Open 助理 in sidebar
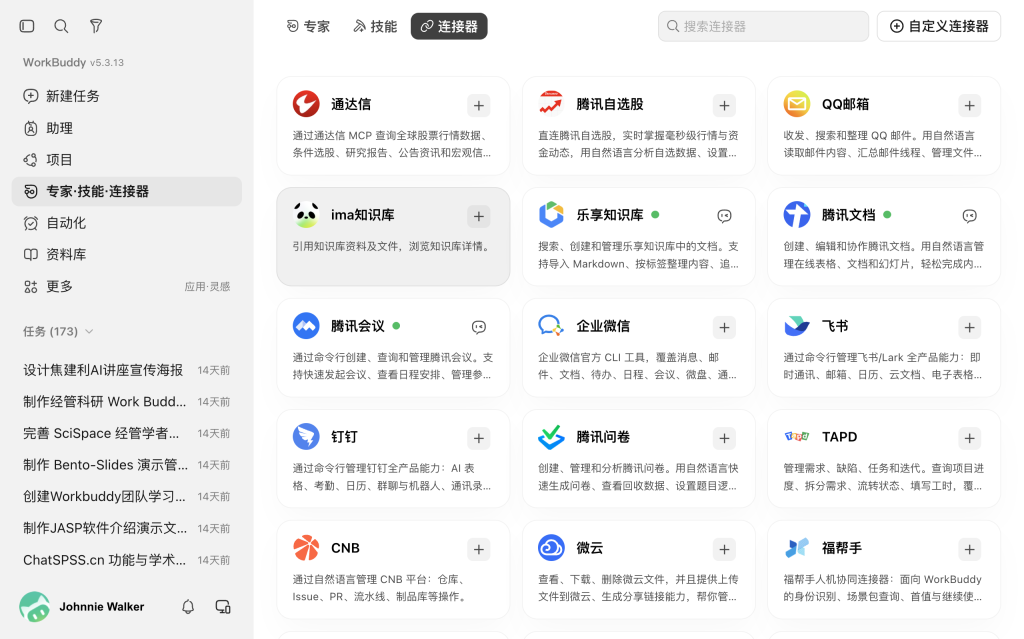Viewport: 1024px width, 639px height. point(127,128)
